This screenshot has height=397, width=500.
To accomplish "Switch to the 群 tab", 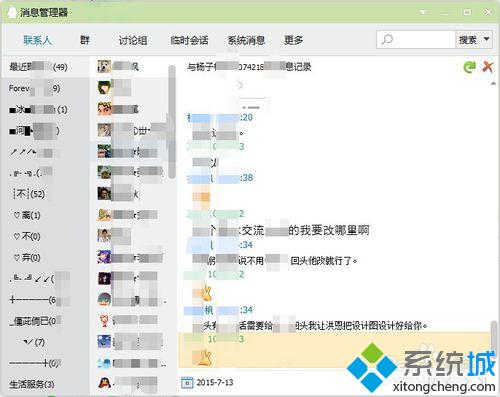I will pos(85,40).
